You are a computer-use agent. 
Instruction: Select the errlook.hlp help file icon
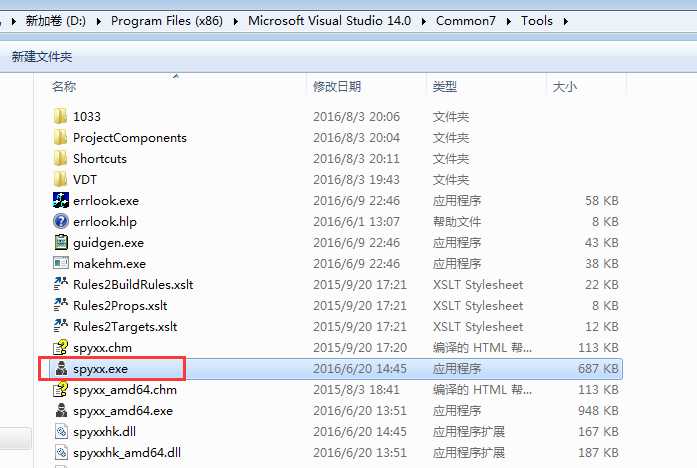(x=60, y=221)
